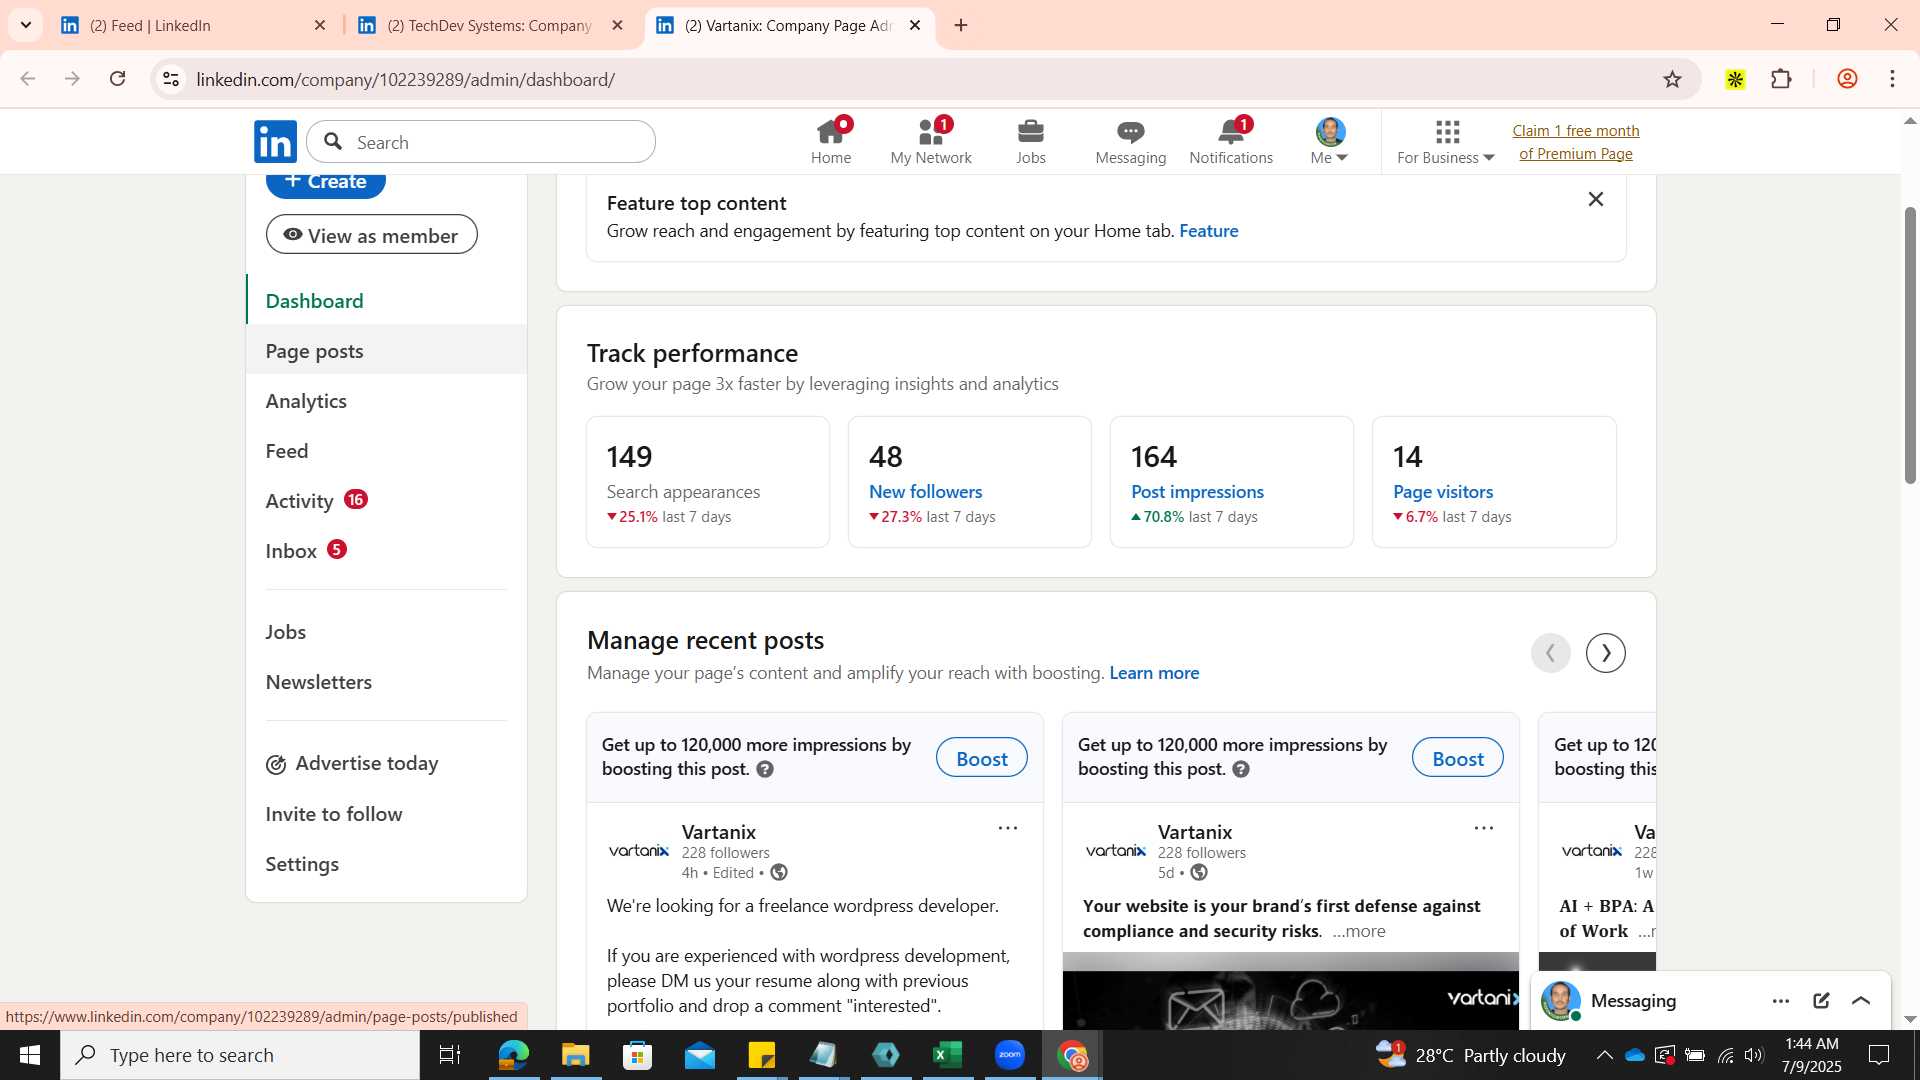Image resolution: width=1920 pixels, height=1080 pixels.
Task: Open File Explorer from taskbar
Action: pyautogui.click(x=575, y=1055)
